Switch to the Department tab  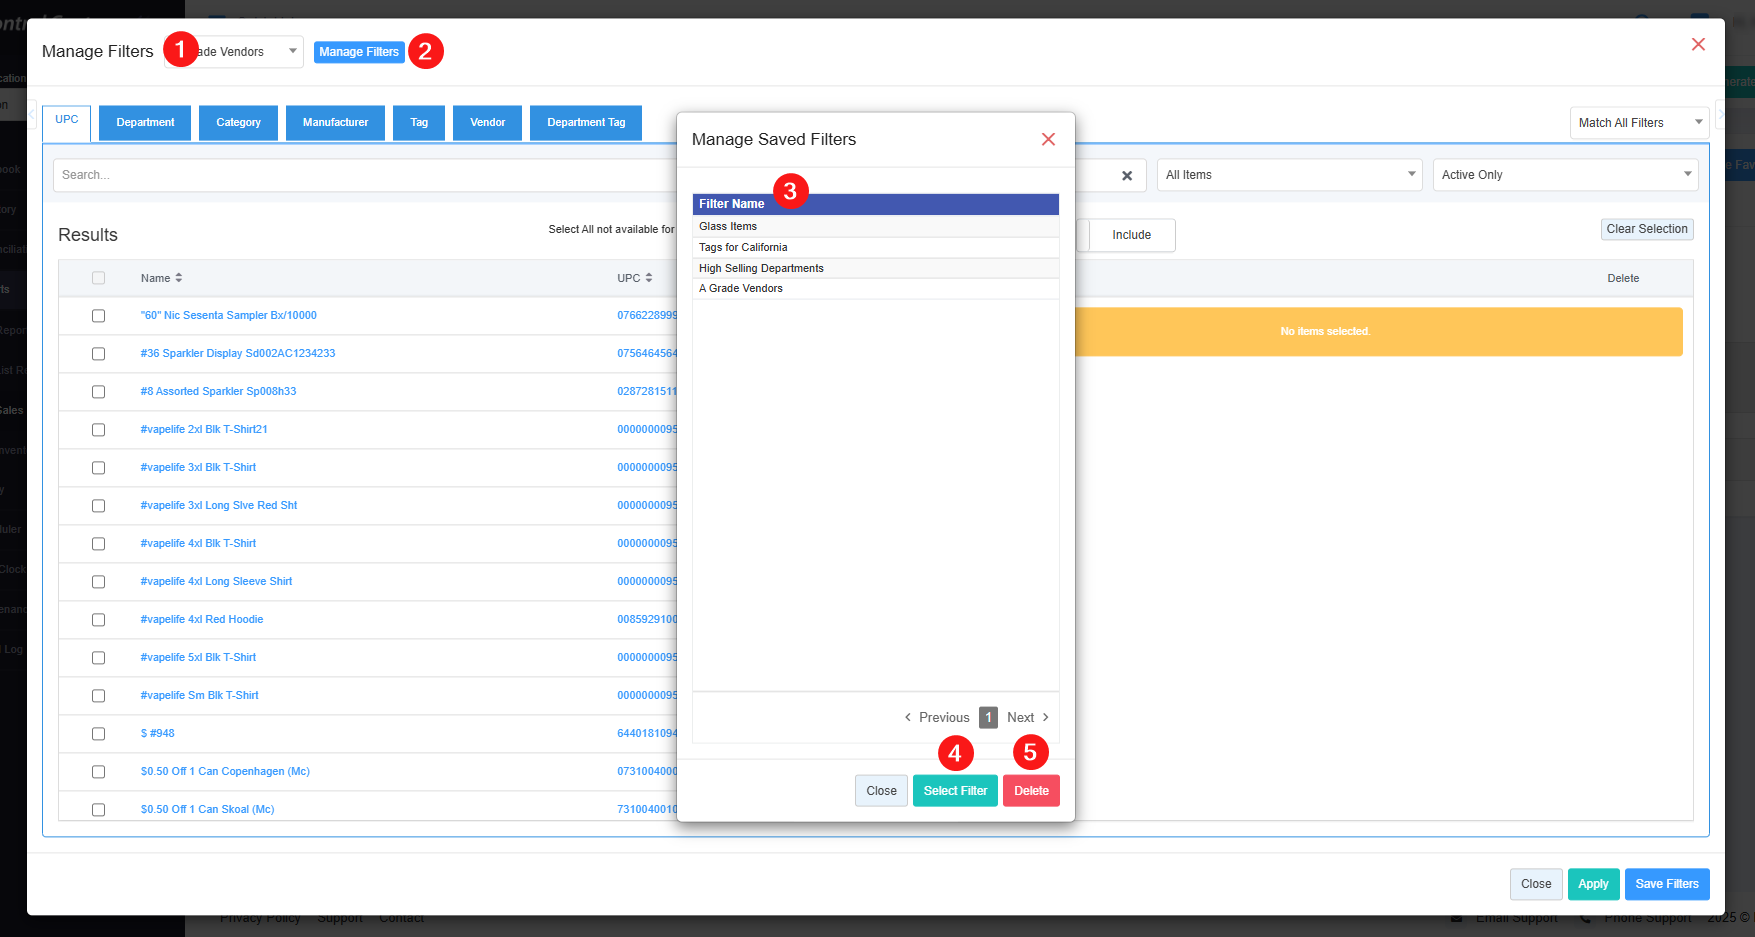(x=145, y=123)
